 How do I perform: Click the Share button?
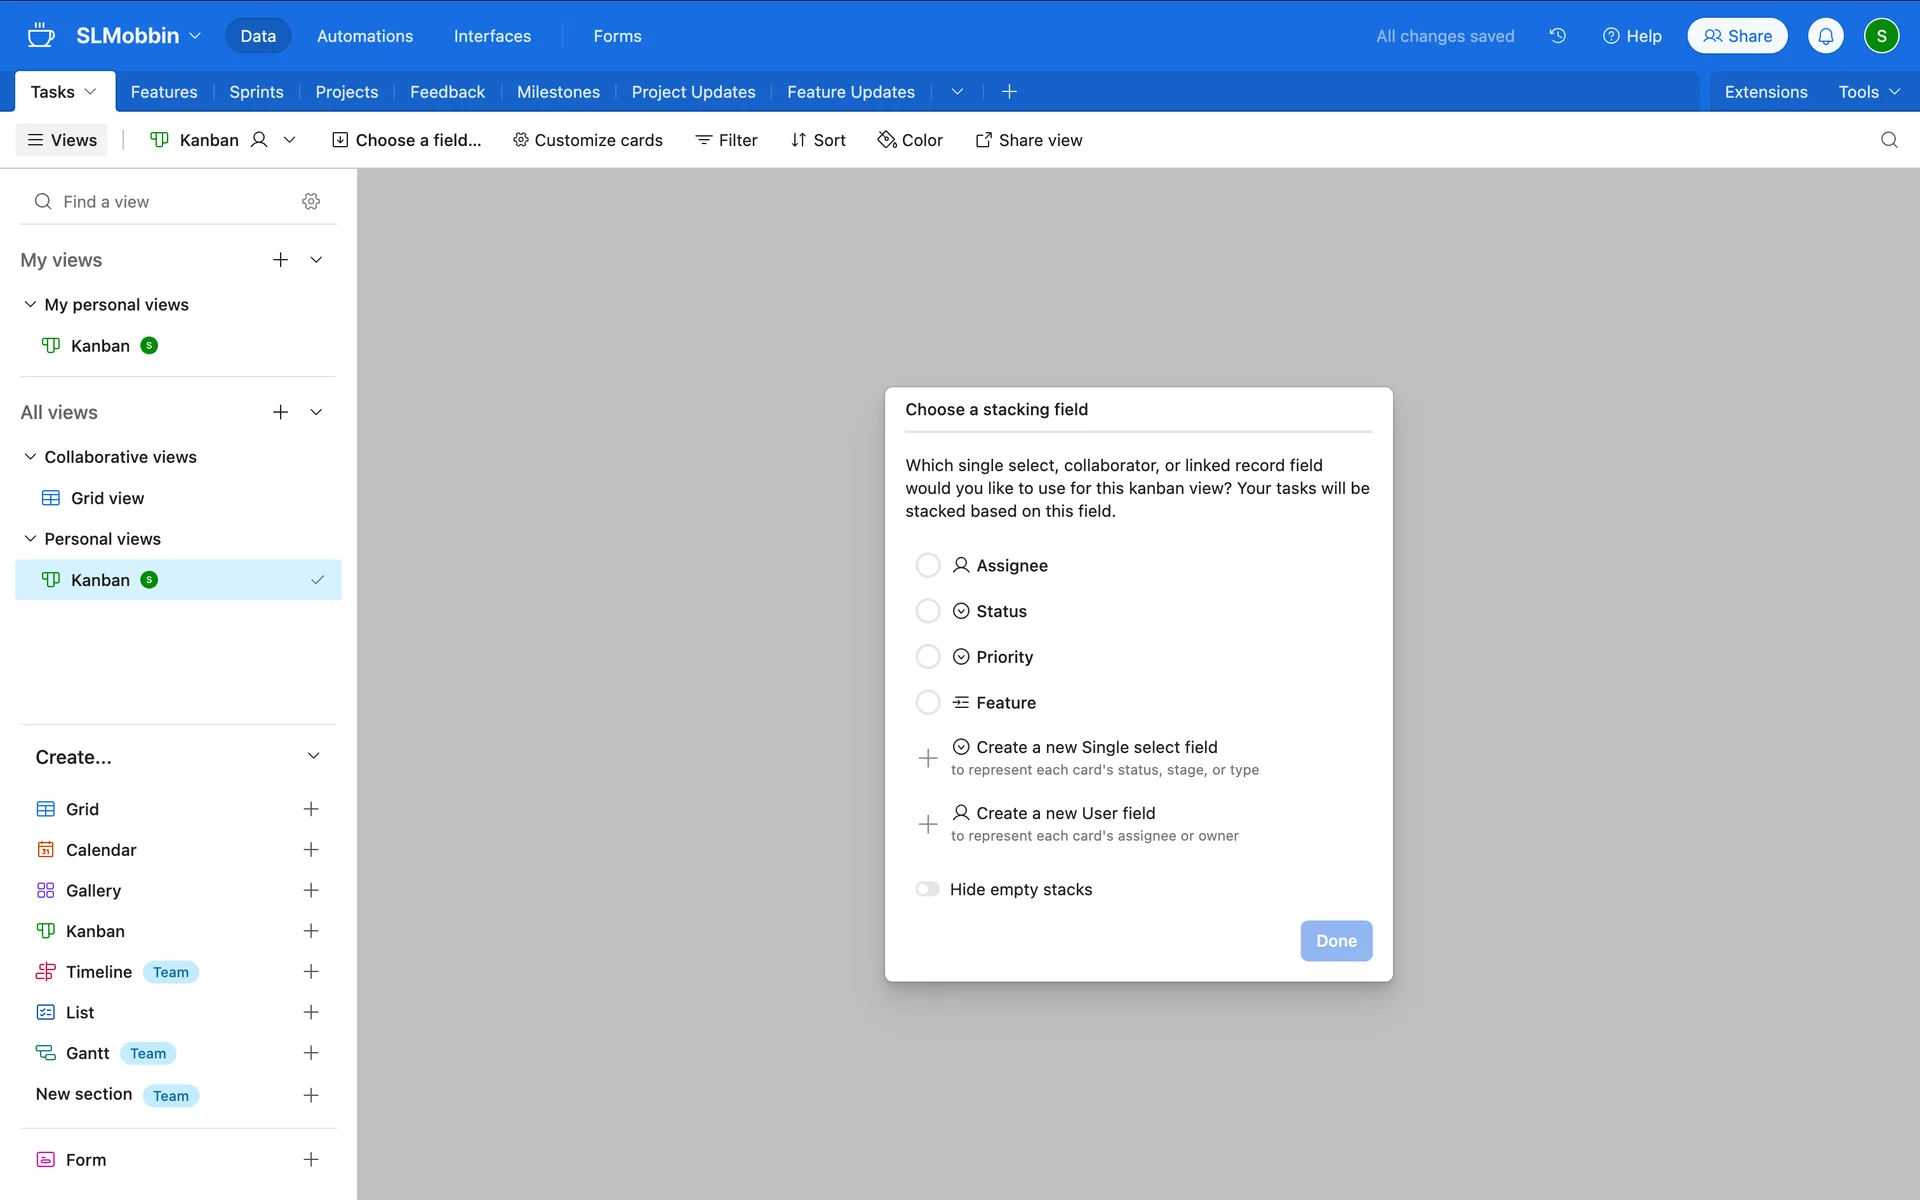click(x=1737, y=36)
